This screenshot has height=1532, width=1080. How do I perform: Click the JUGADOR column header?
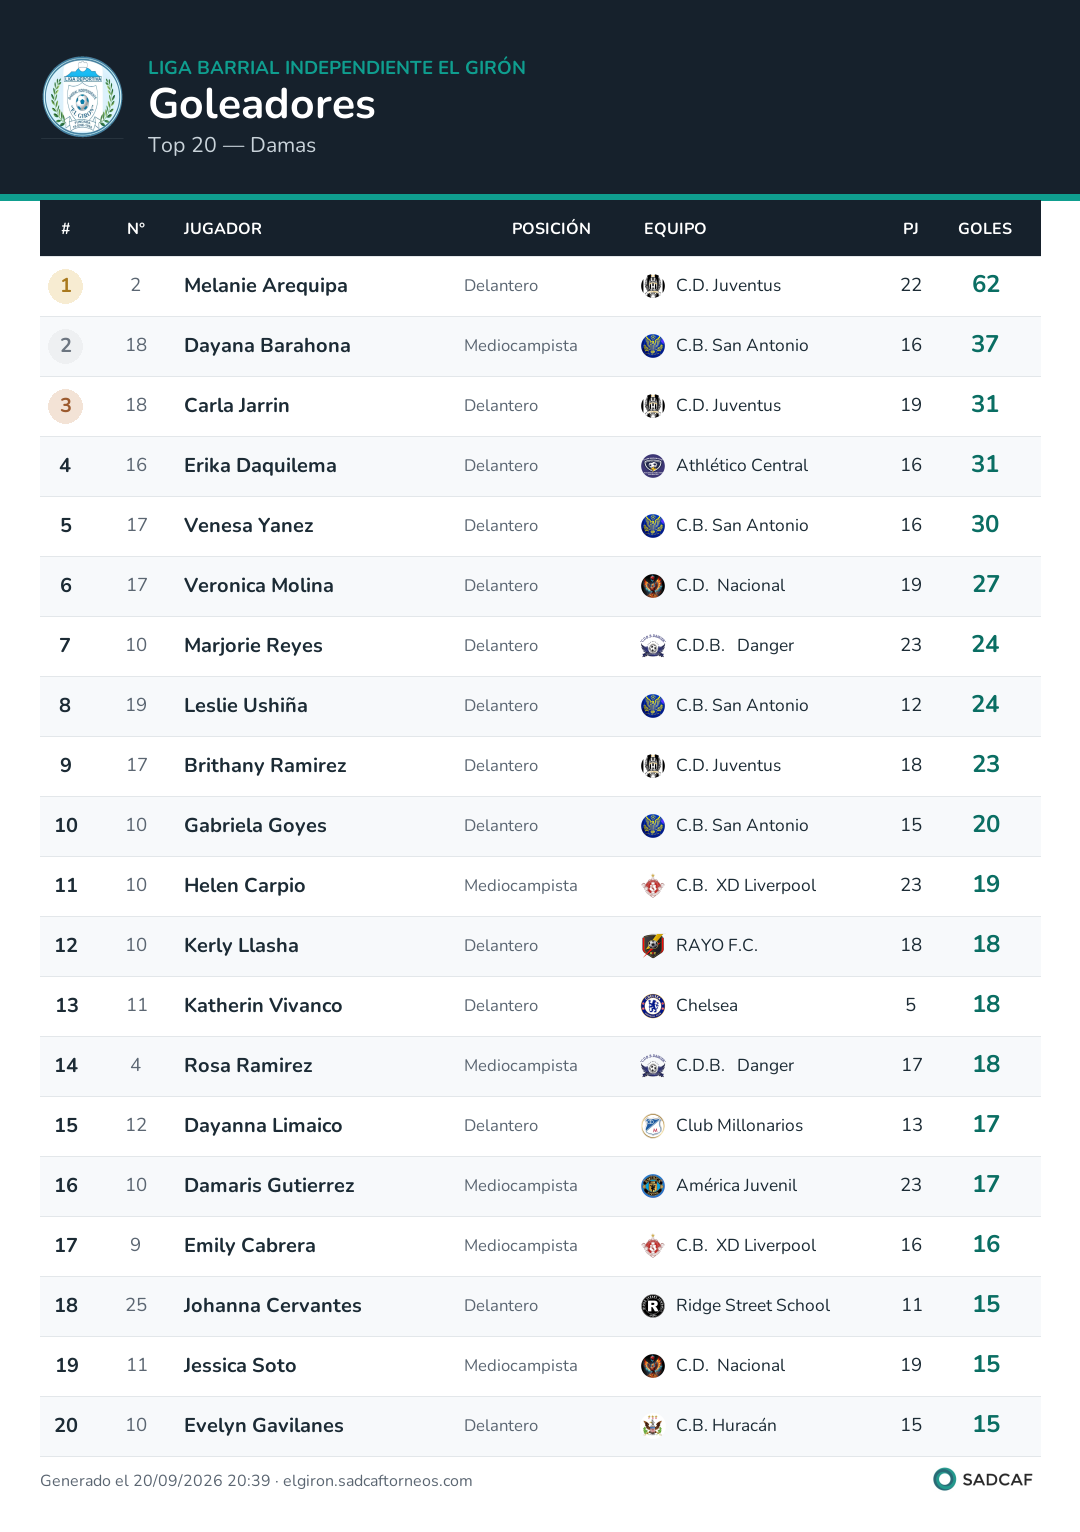[223, 229]
